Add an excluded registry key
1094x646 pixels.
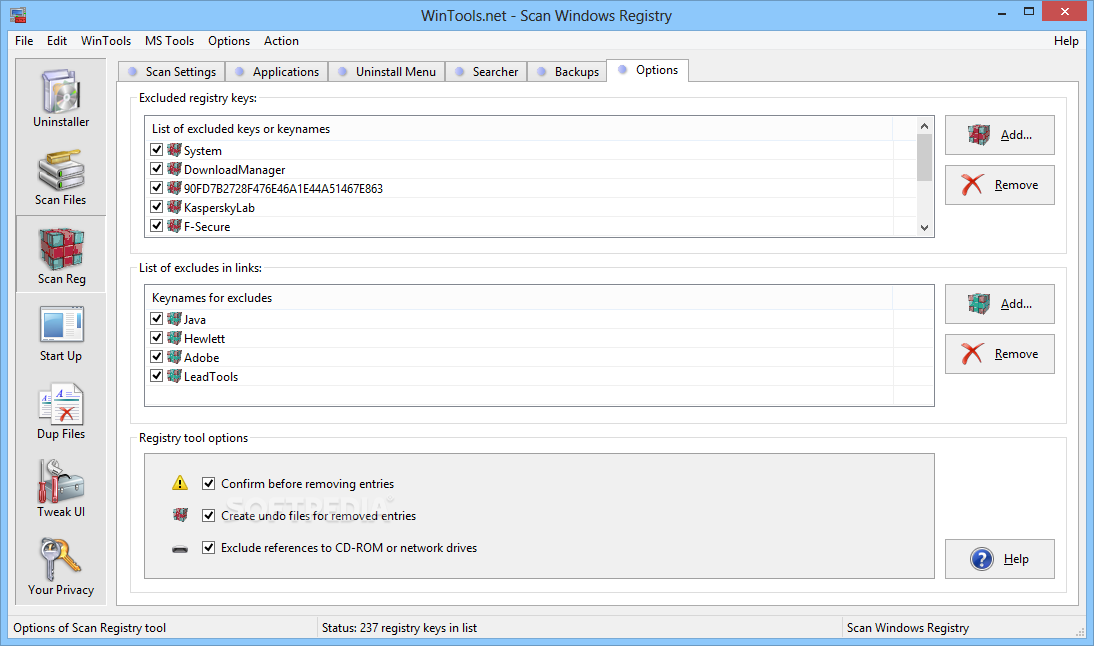tap(1000, 135)
